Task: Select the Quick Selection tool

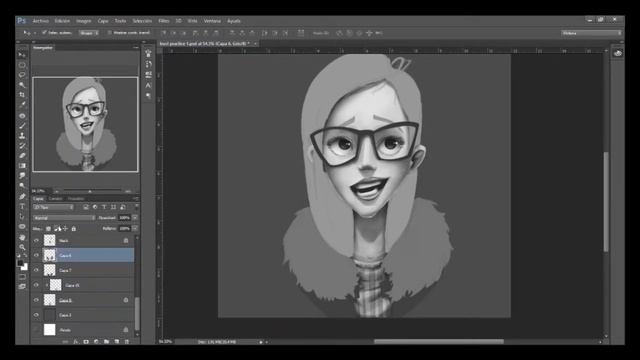Action: point(22,85)
